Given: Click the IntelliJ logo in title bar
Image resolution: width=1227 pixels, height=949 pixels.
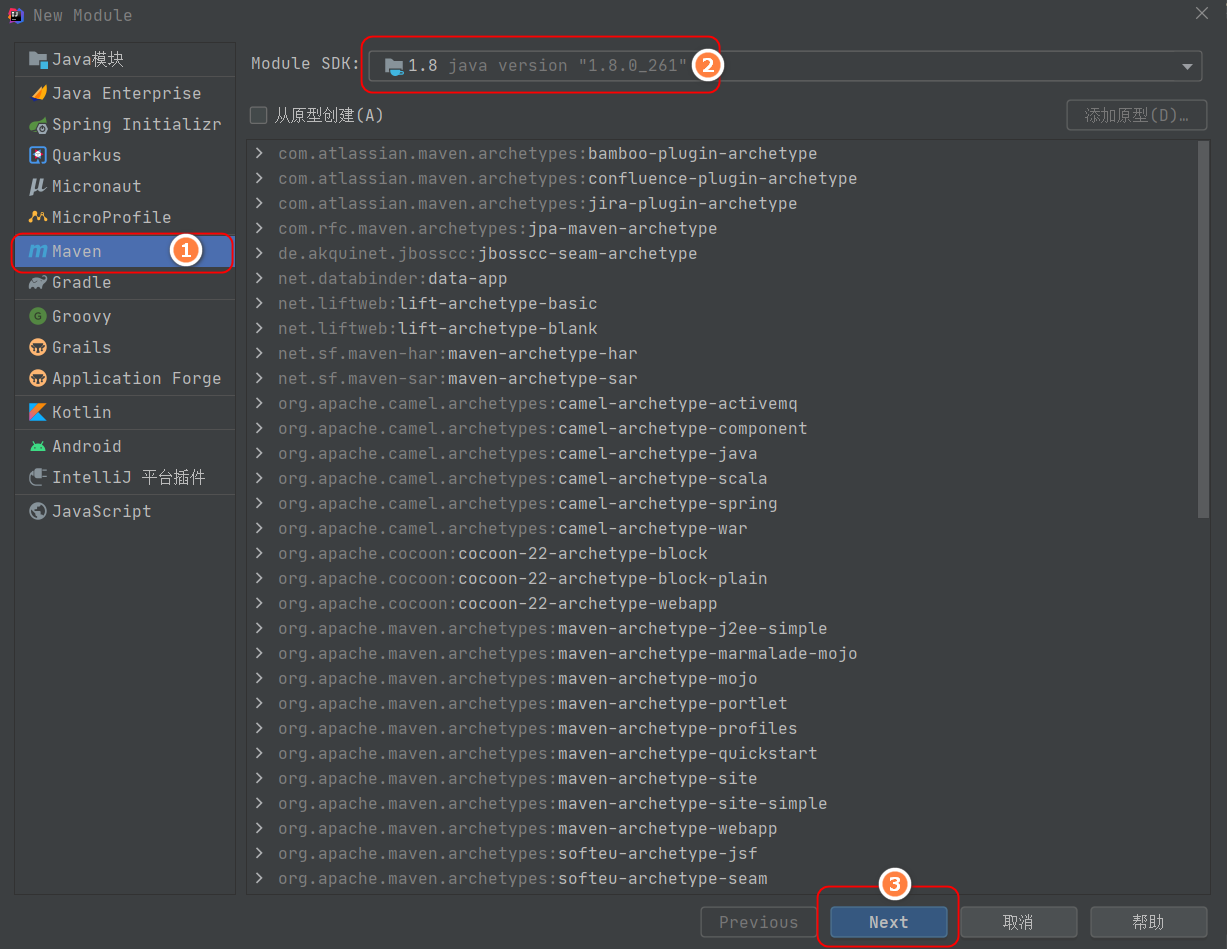Looking at the screenshot, I should coord(15,14).
